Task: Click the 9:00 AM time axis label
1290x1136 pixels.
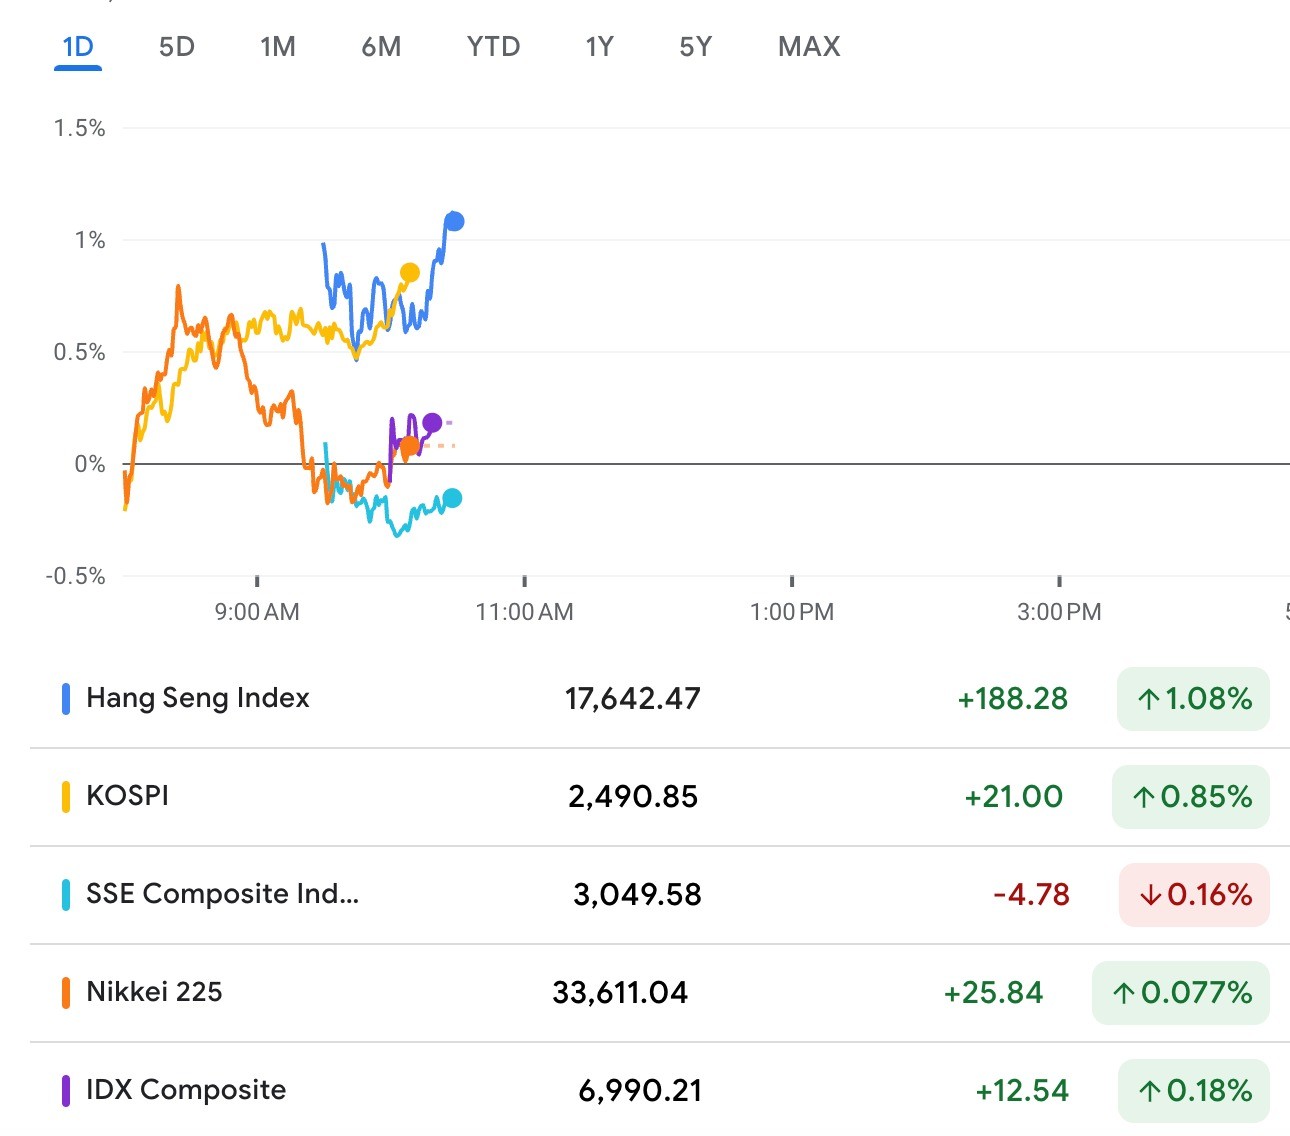Action: click(x=257, y=612)
